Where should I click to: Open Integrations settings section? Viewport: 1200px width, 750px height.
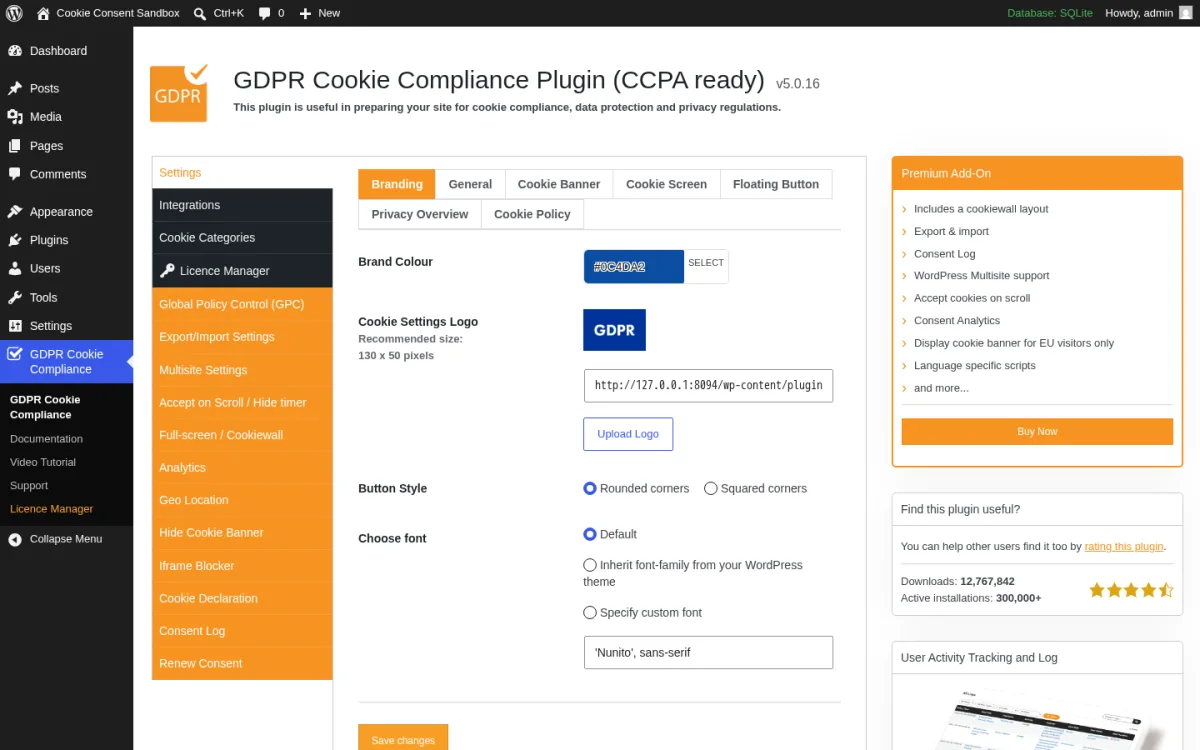coord(242,205)
